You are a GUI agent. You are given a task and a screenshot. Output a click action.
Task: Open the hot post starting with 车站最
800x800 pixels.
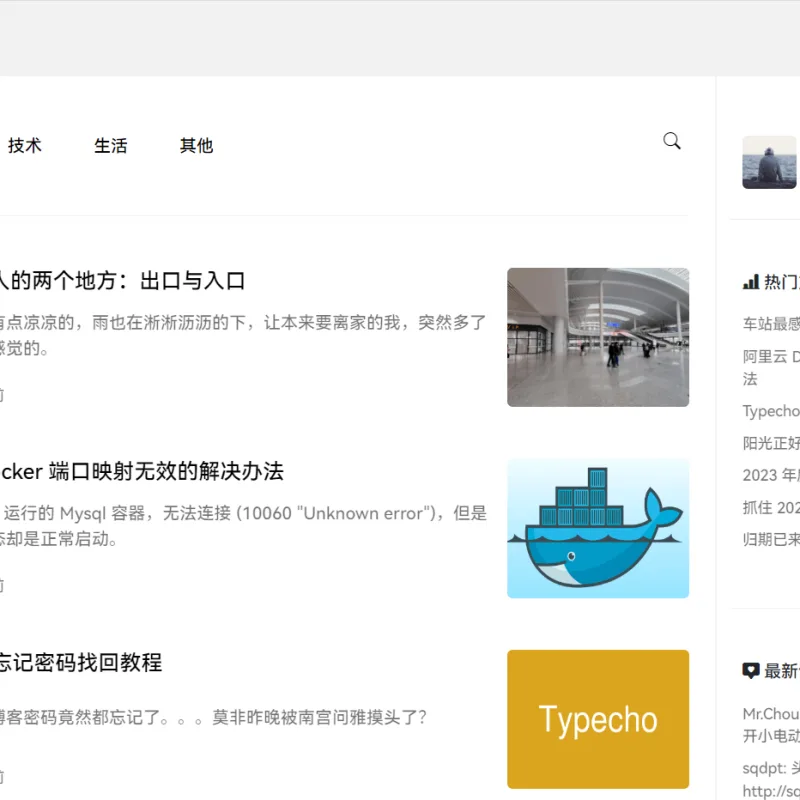point(771,323)
